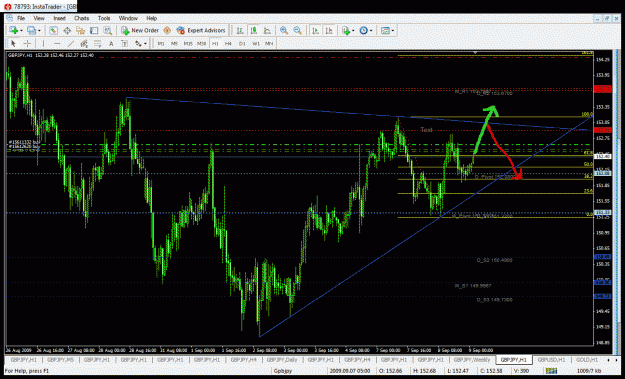Choose the Arrows objects tool
This screenshot has height=379, width=625.
(138, 43)
